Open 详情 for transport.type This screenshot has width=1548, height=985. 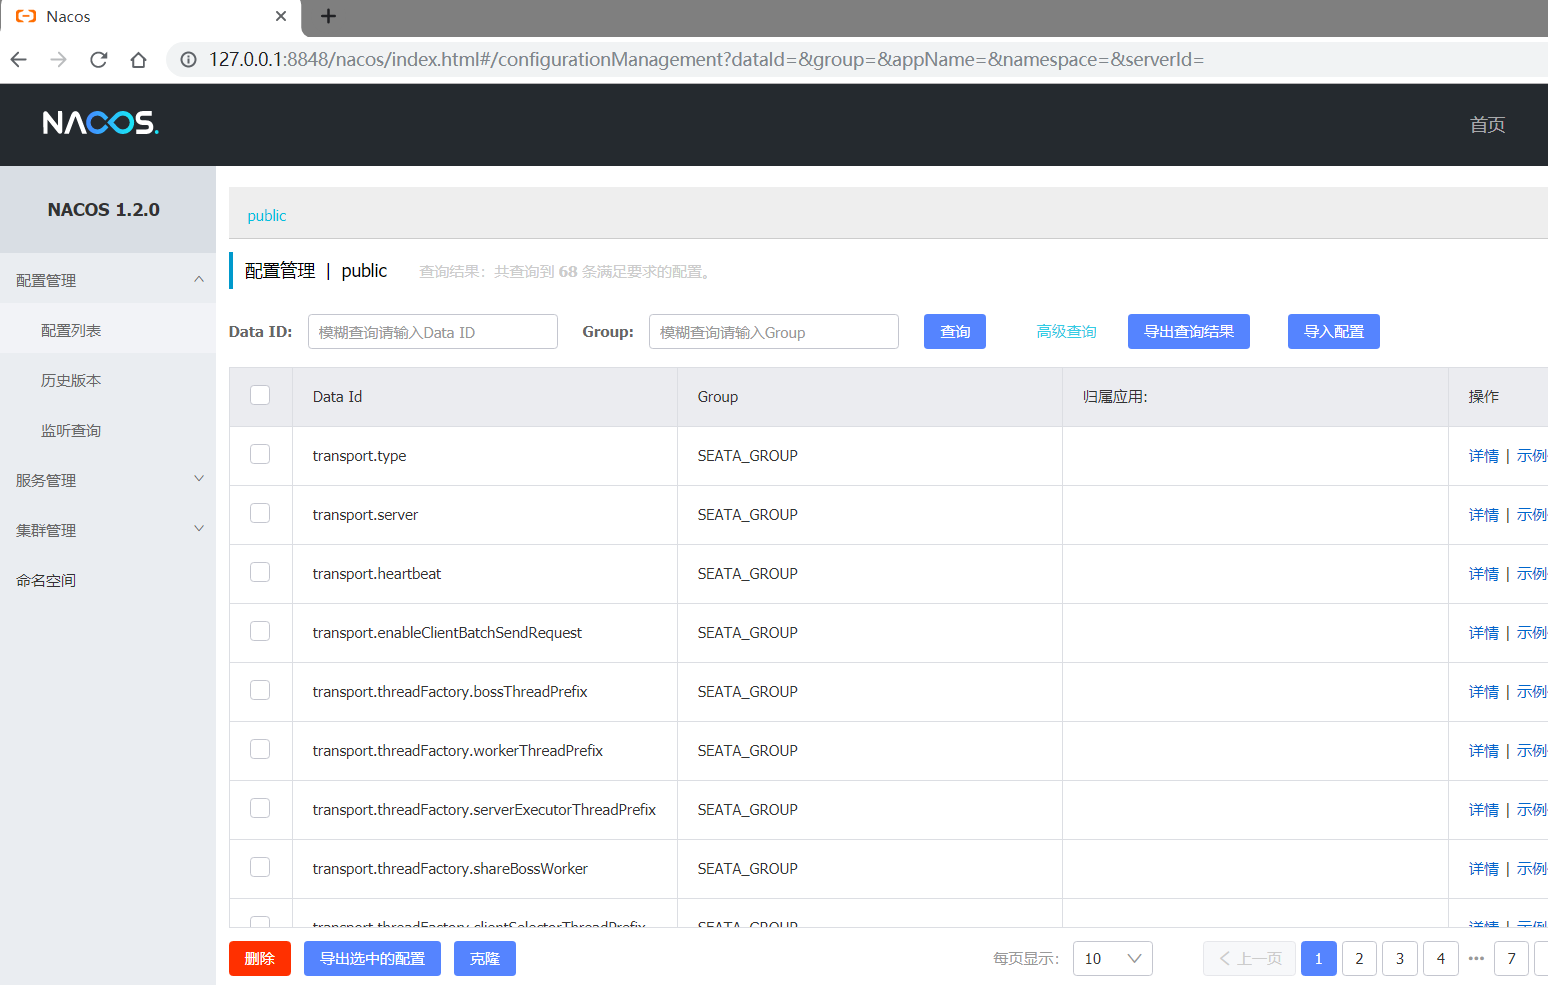click(1483, 456)
